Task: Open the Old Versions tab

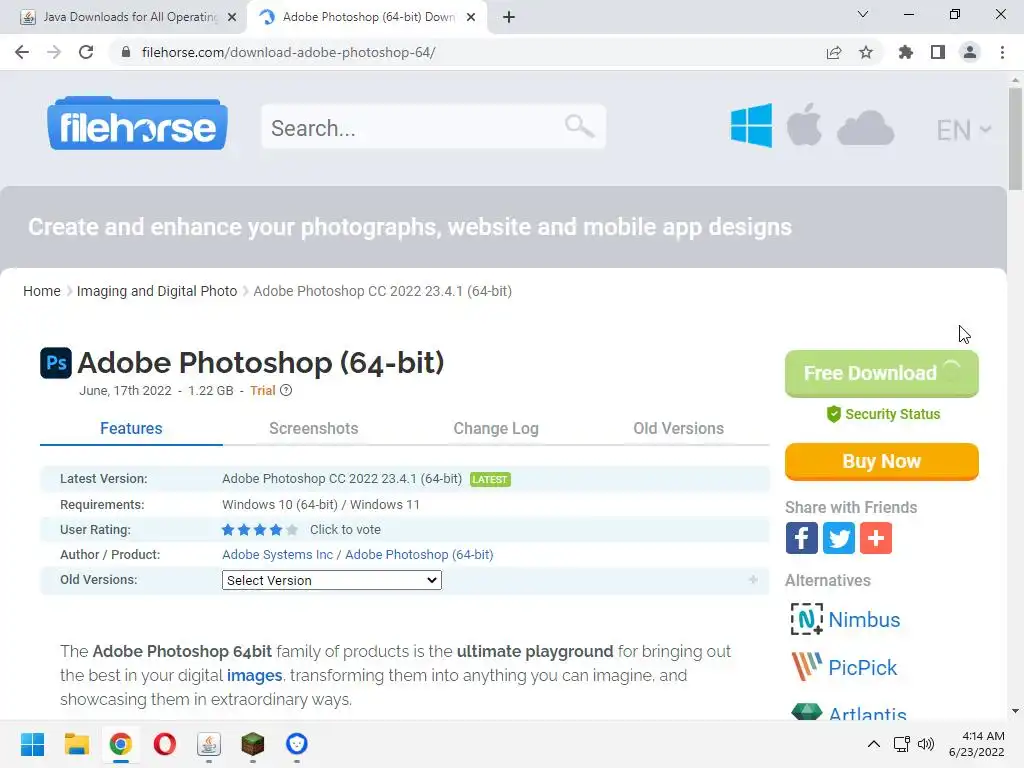Action: tap(679, 428)
